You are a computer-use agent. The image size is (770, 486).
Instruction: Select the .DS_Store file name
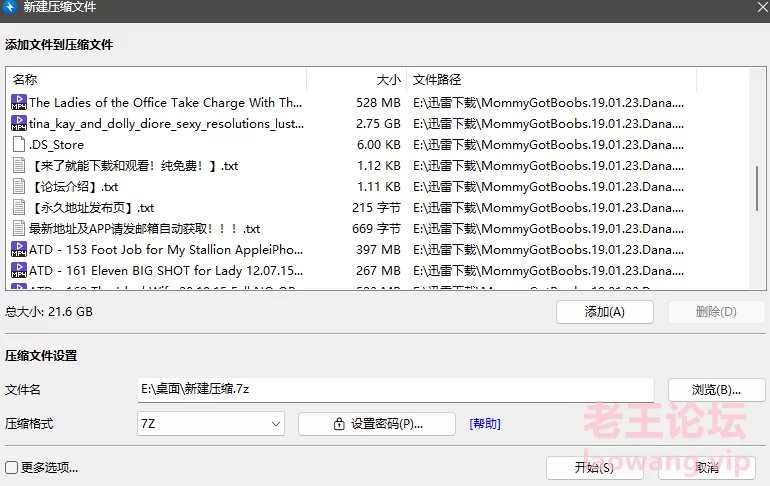coord(56,145)
